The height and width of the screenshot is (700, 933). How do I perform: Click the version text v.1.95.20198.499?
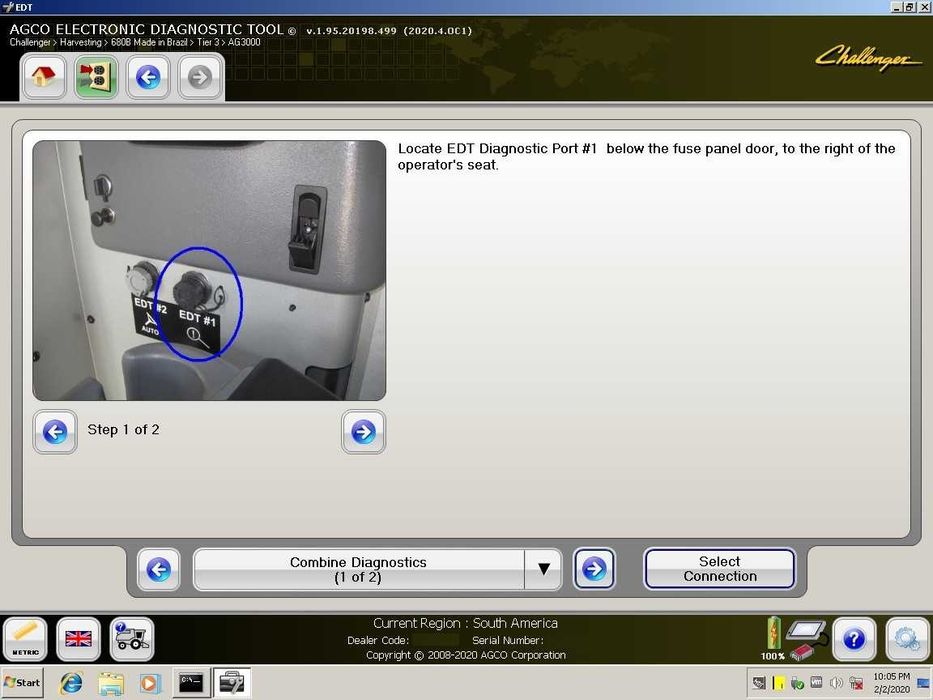(x=351, y=31)
